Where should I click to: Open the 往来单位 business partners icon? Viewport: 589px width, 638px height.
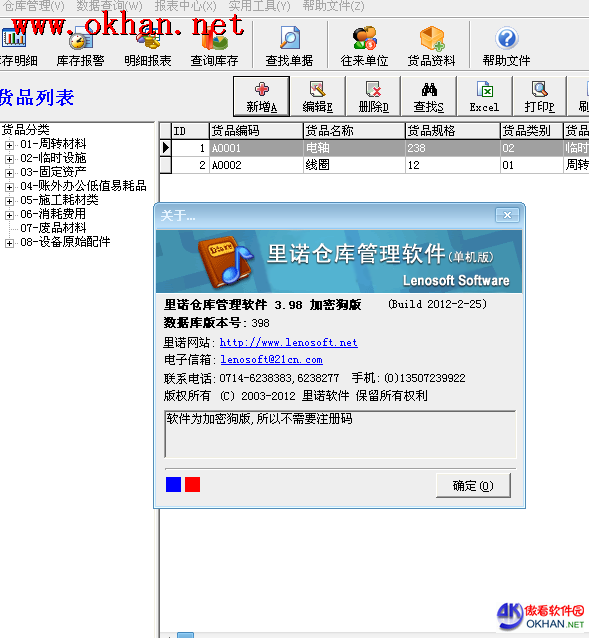364,48
